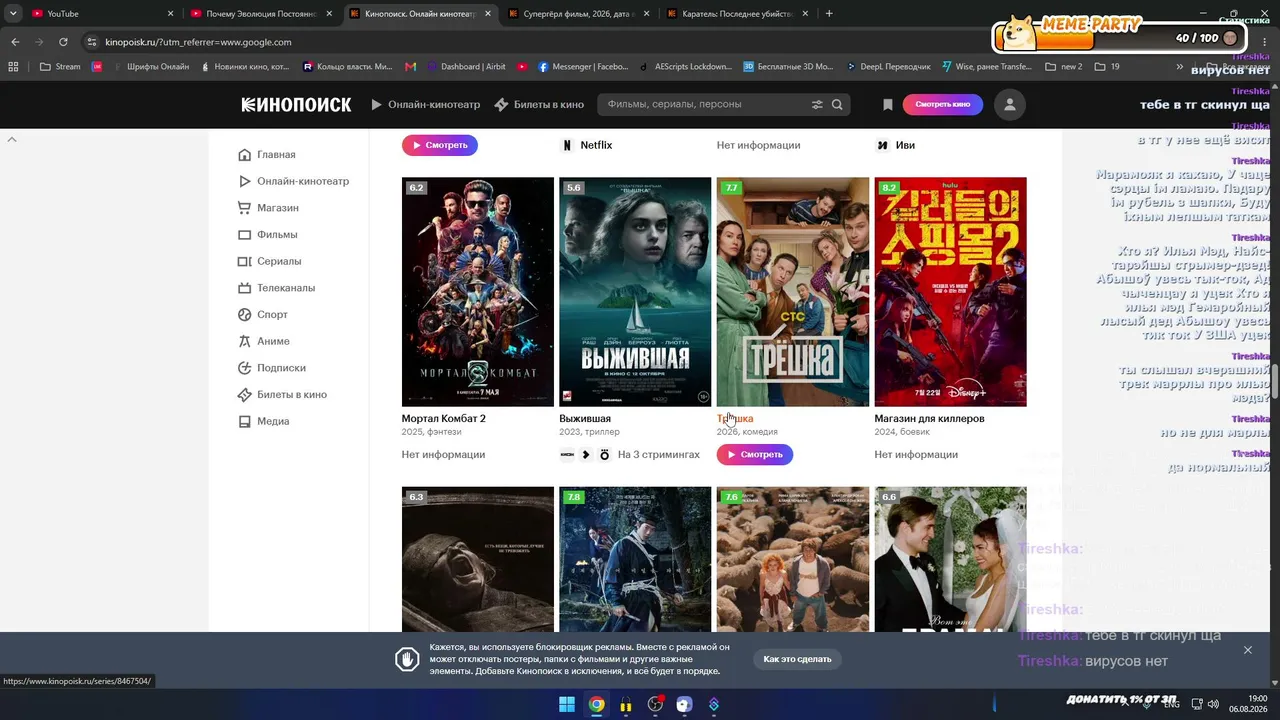1280x720 pixels.
Task: Click the Медиа icon in sidebar
Action: point(244,421)
